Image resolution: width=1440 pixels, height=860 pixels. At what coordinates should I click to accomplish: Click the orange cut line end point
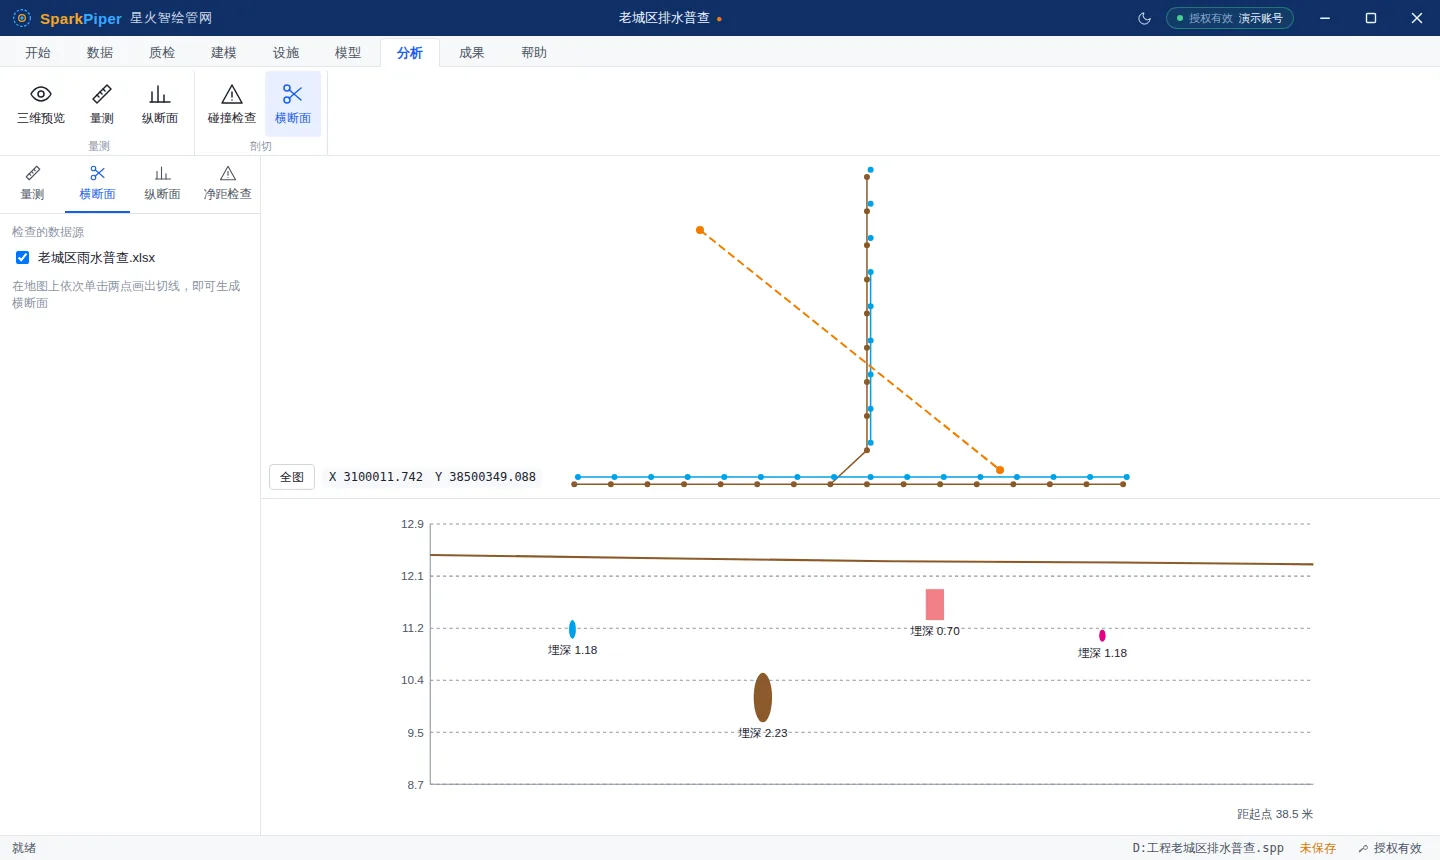(x=1000, y=470)
